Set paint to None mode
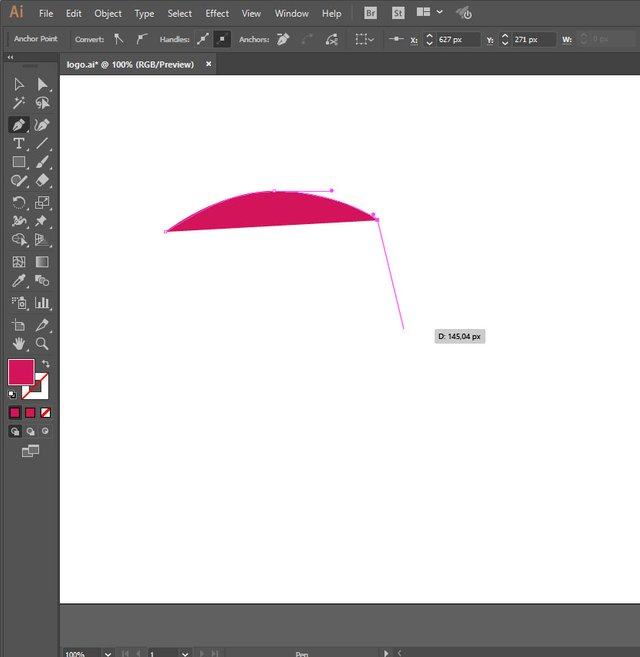The height and width of the screenshot is (657, 640). 45,412
